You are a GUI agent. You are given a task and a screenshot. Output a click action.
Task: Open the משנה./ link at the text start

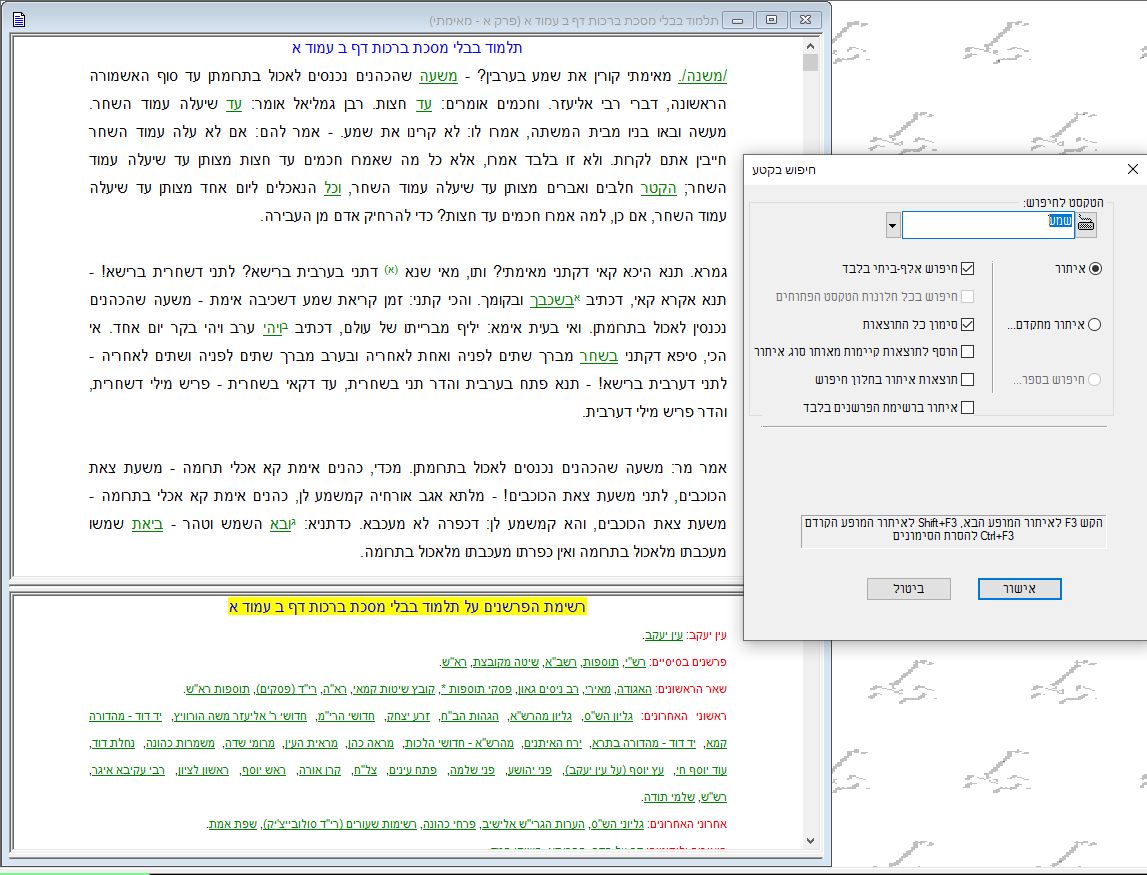pos(703,76)
